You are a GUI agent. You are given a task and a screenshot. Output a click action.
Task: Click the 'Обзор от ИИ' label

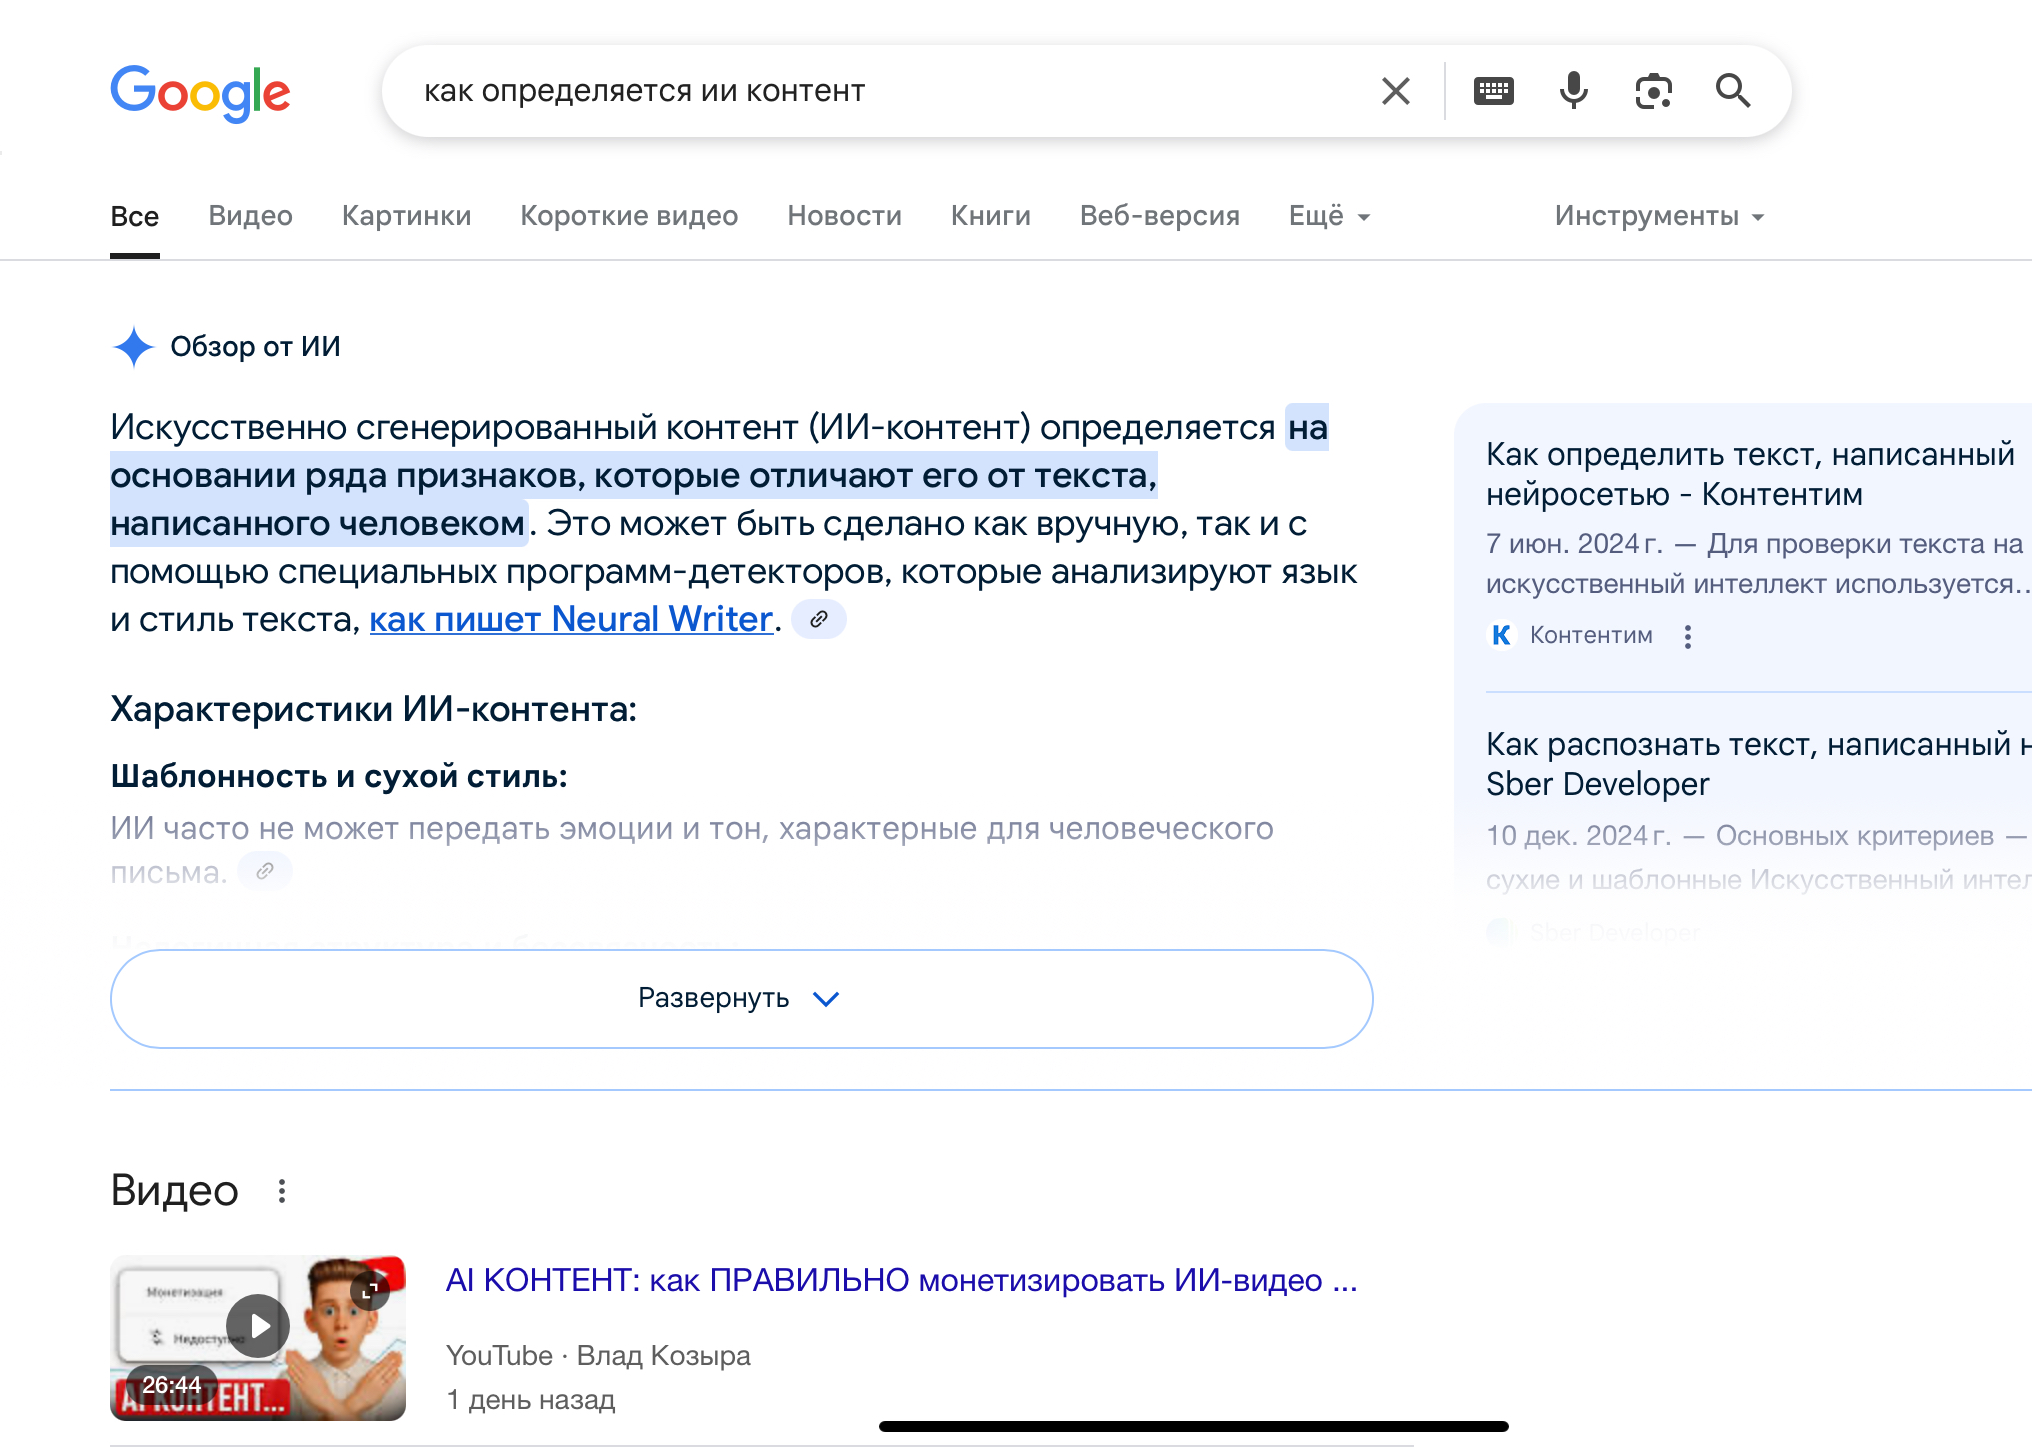point(255,347)
